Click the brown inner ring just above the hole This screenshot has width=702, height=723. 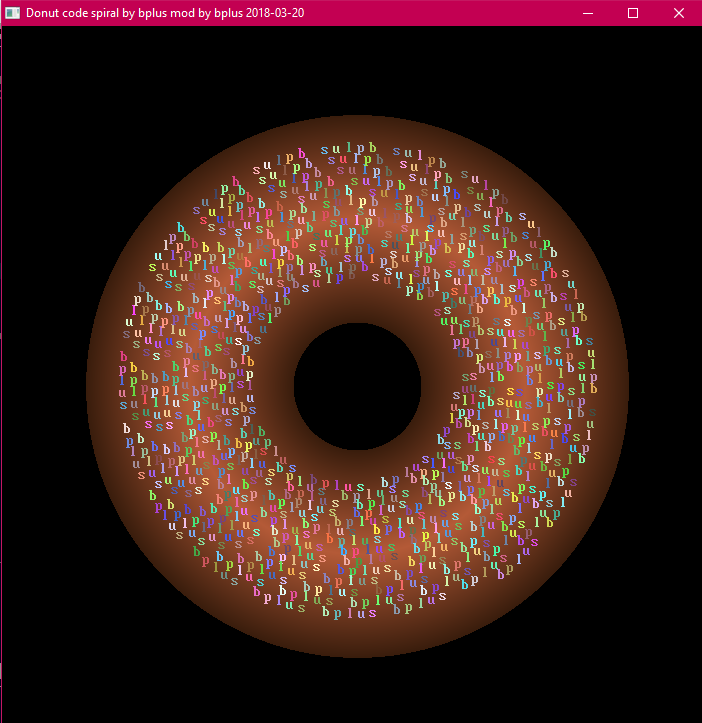click(x=357, y=305)
